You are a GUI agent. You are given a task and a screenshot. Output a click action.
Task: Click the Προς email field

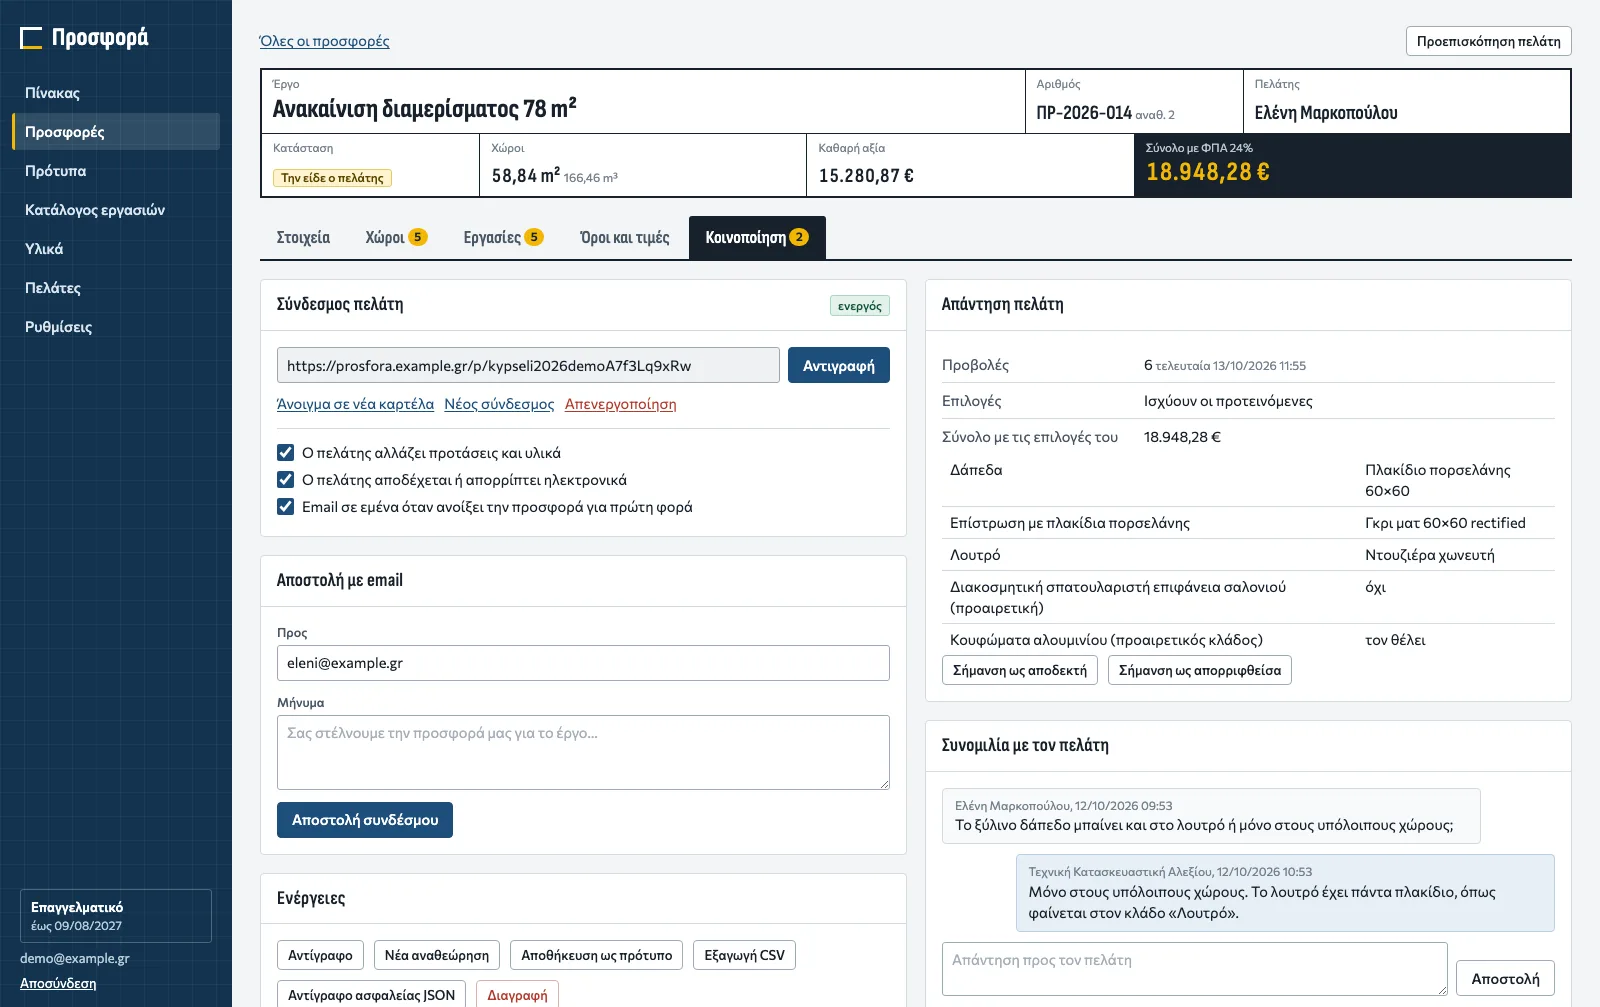[x=583, y=663]
